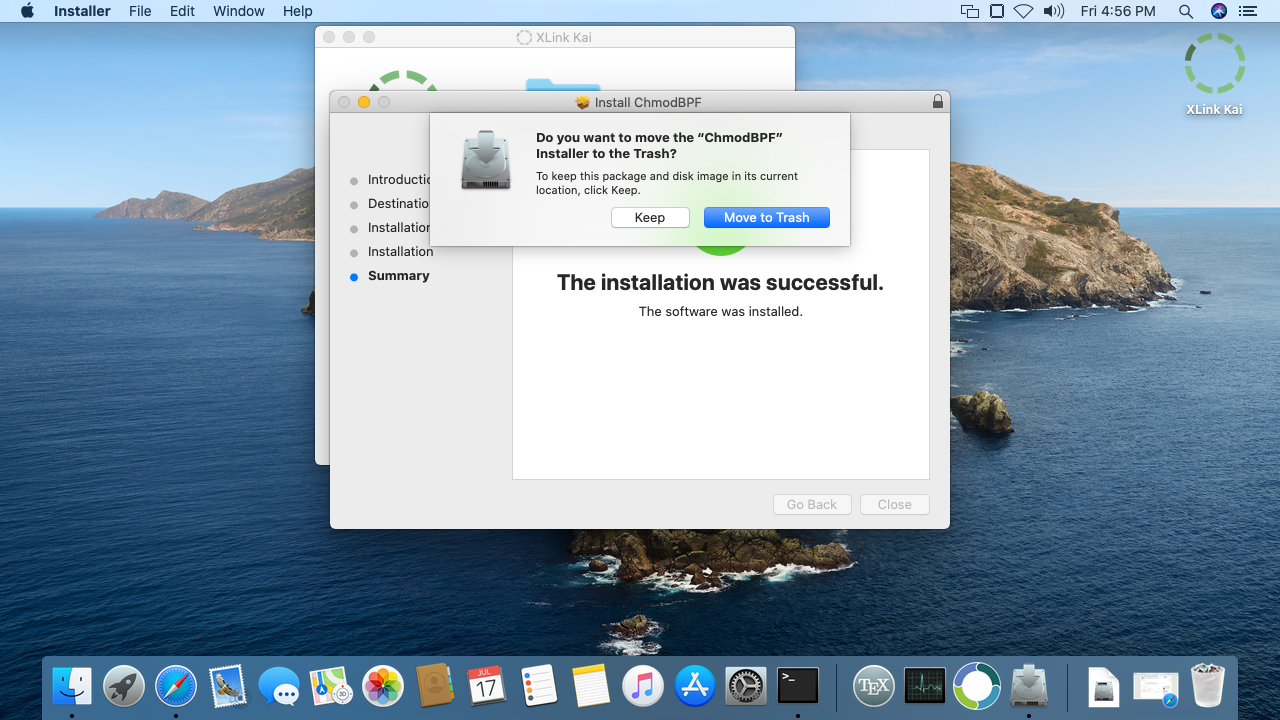1280x720 pixels.
Task: Expand the Wi-Fi status menu
Action: pyautogui.click(x=1022, y=11)
